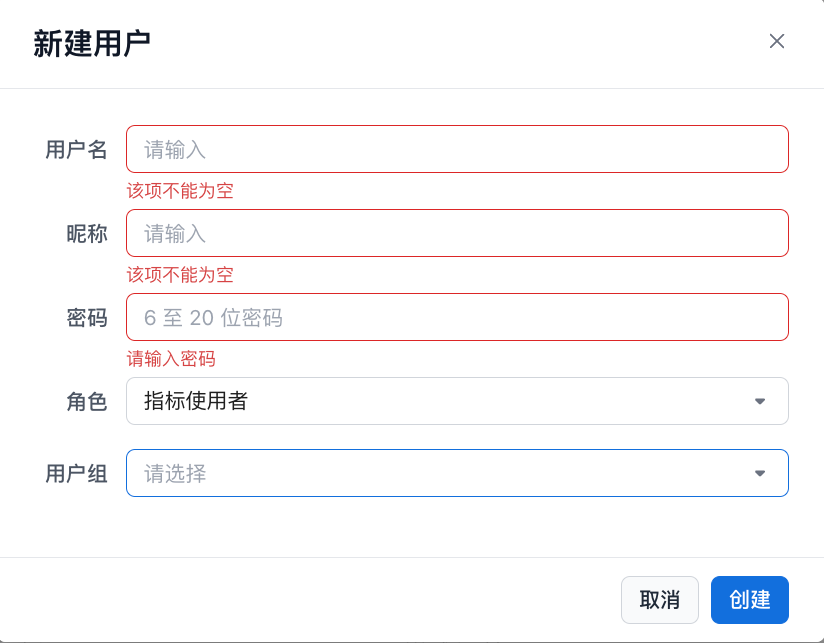The image size is (824, 643).
Task: Expand the 用户组 dropdown caret arrow
Action: tap(760, 473)
